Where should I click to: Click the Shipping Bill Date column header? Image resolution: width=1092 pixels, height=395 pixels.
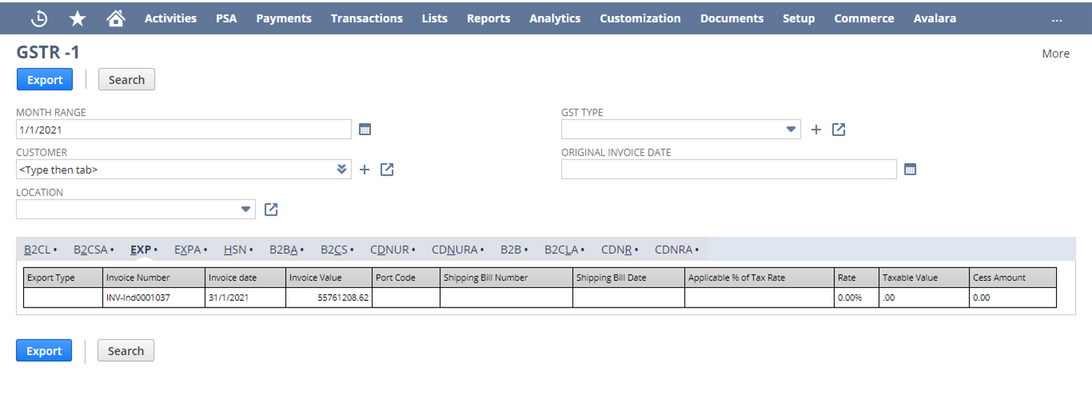[629, 277]
